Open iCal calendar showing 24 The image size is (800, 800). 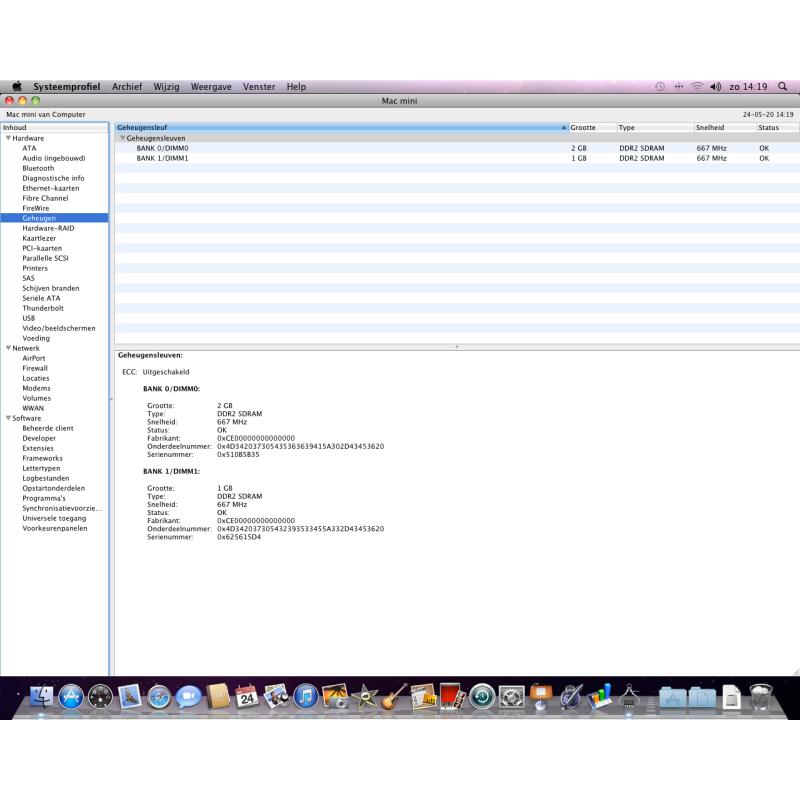pos(247,697)
